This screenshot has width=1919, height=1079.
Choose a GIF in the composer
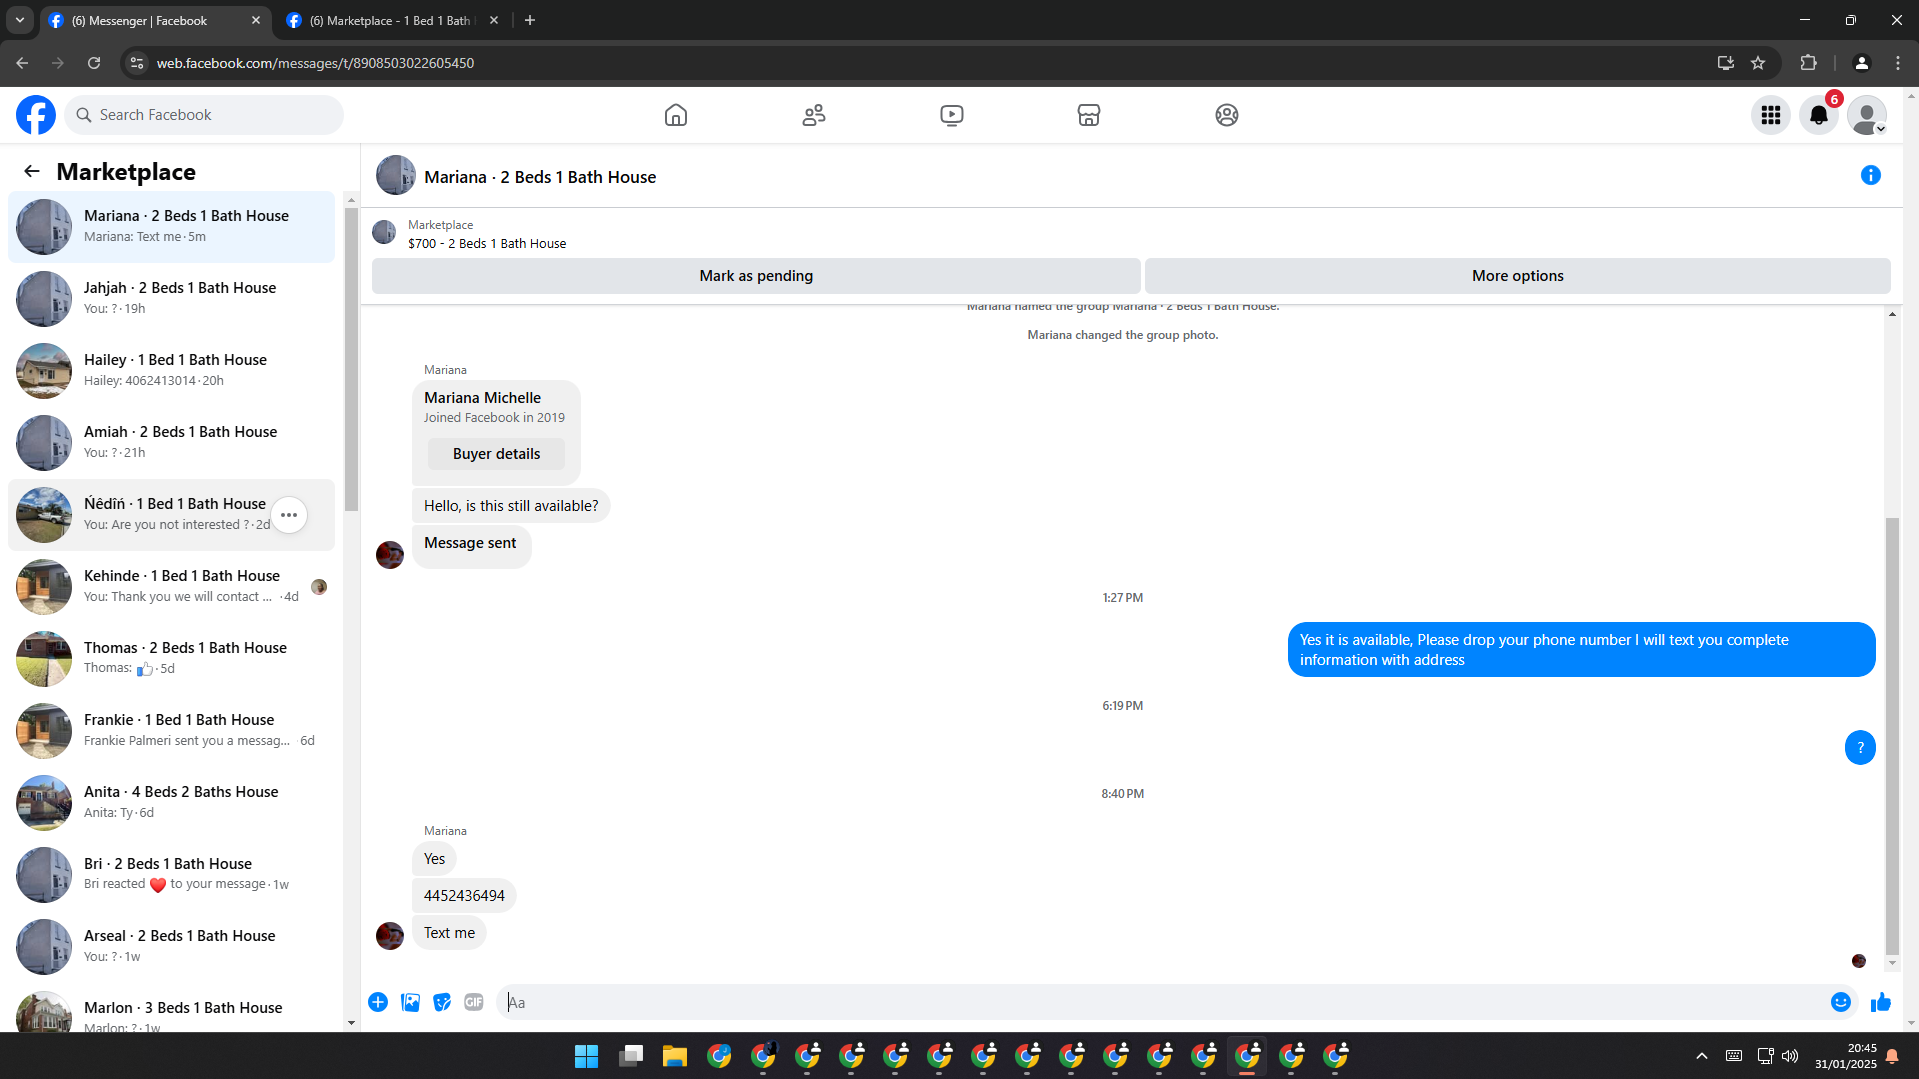(x=474, y=1002)
